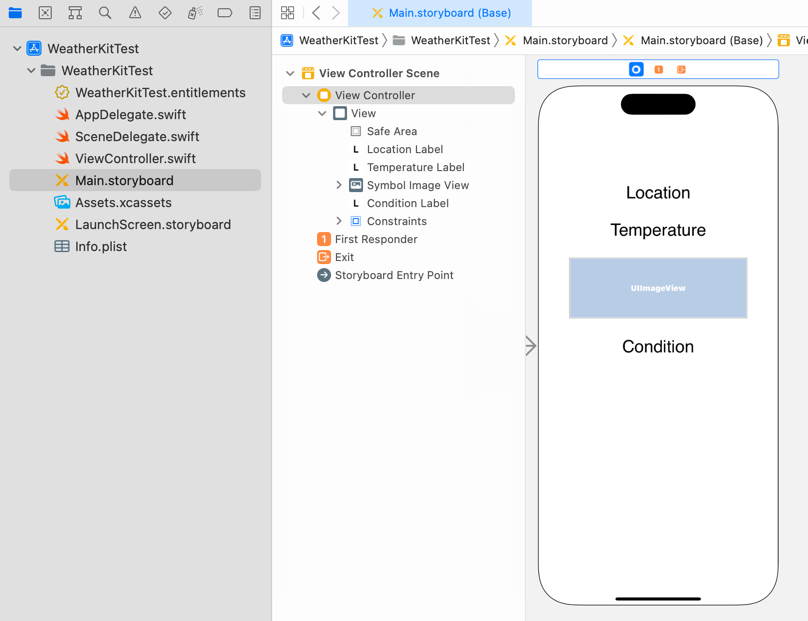The width and height of the screenshot is (808, 621).
Task: Select Temperature Label in document outline
Action: [x=415, y=167]
